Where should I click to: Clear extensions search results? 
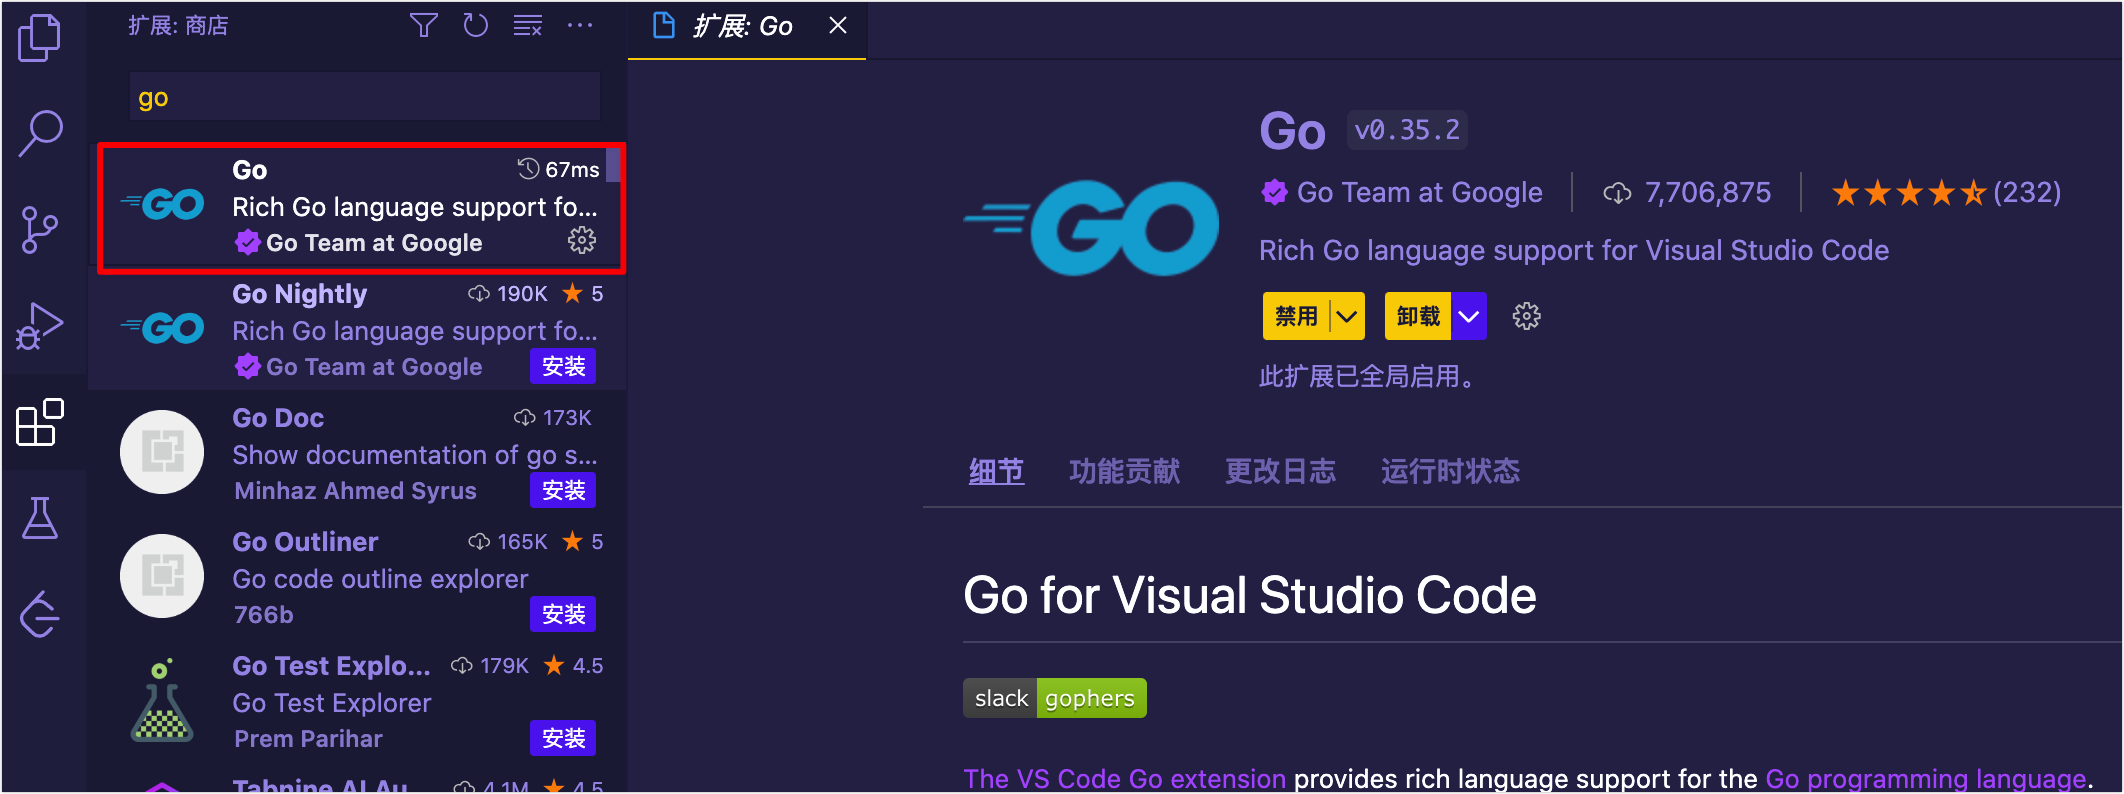(528, 26)
